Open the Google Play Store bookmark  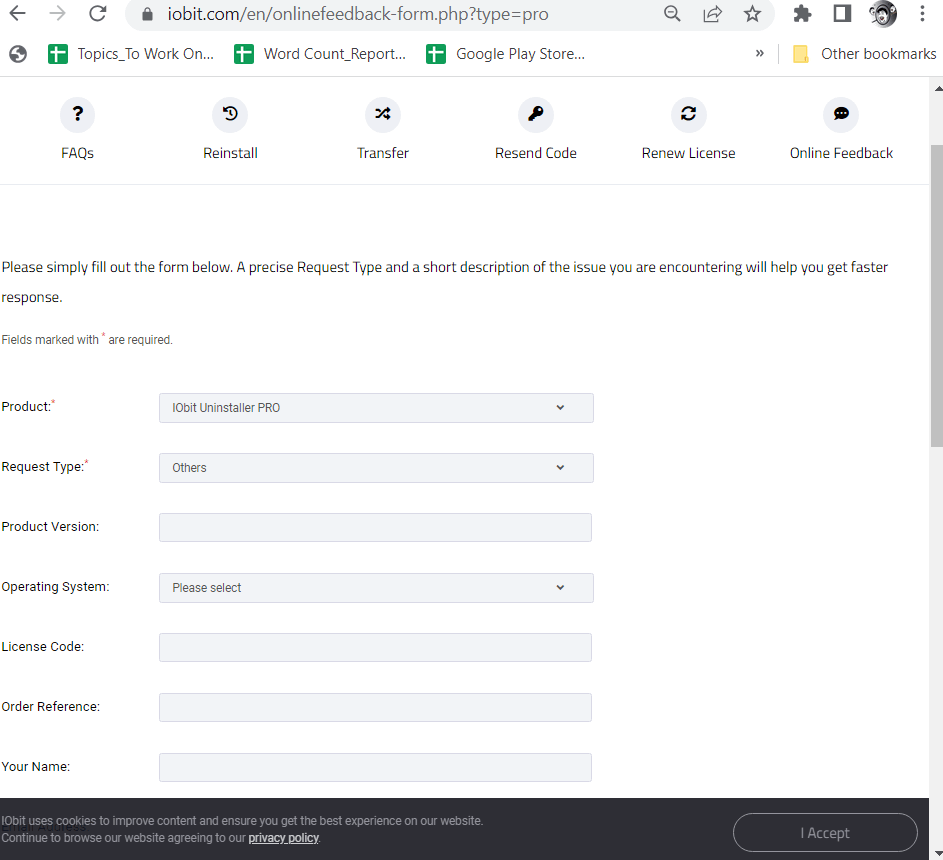coord(505,54)
